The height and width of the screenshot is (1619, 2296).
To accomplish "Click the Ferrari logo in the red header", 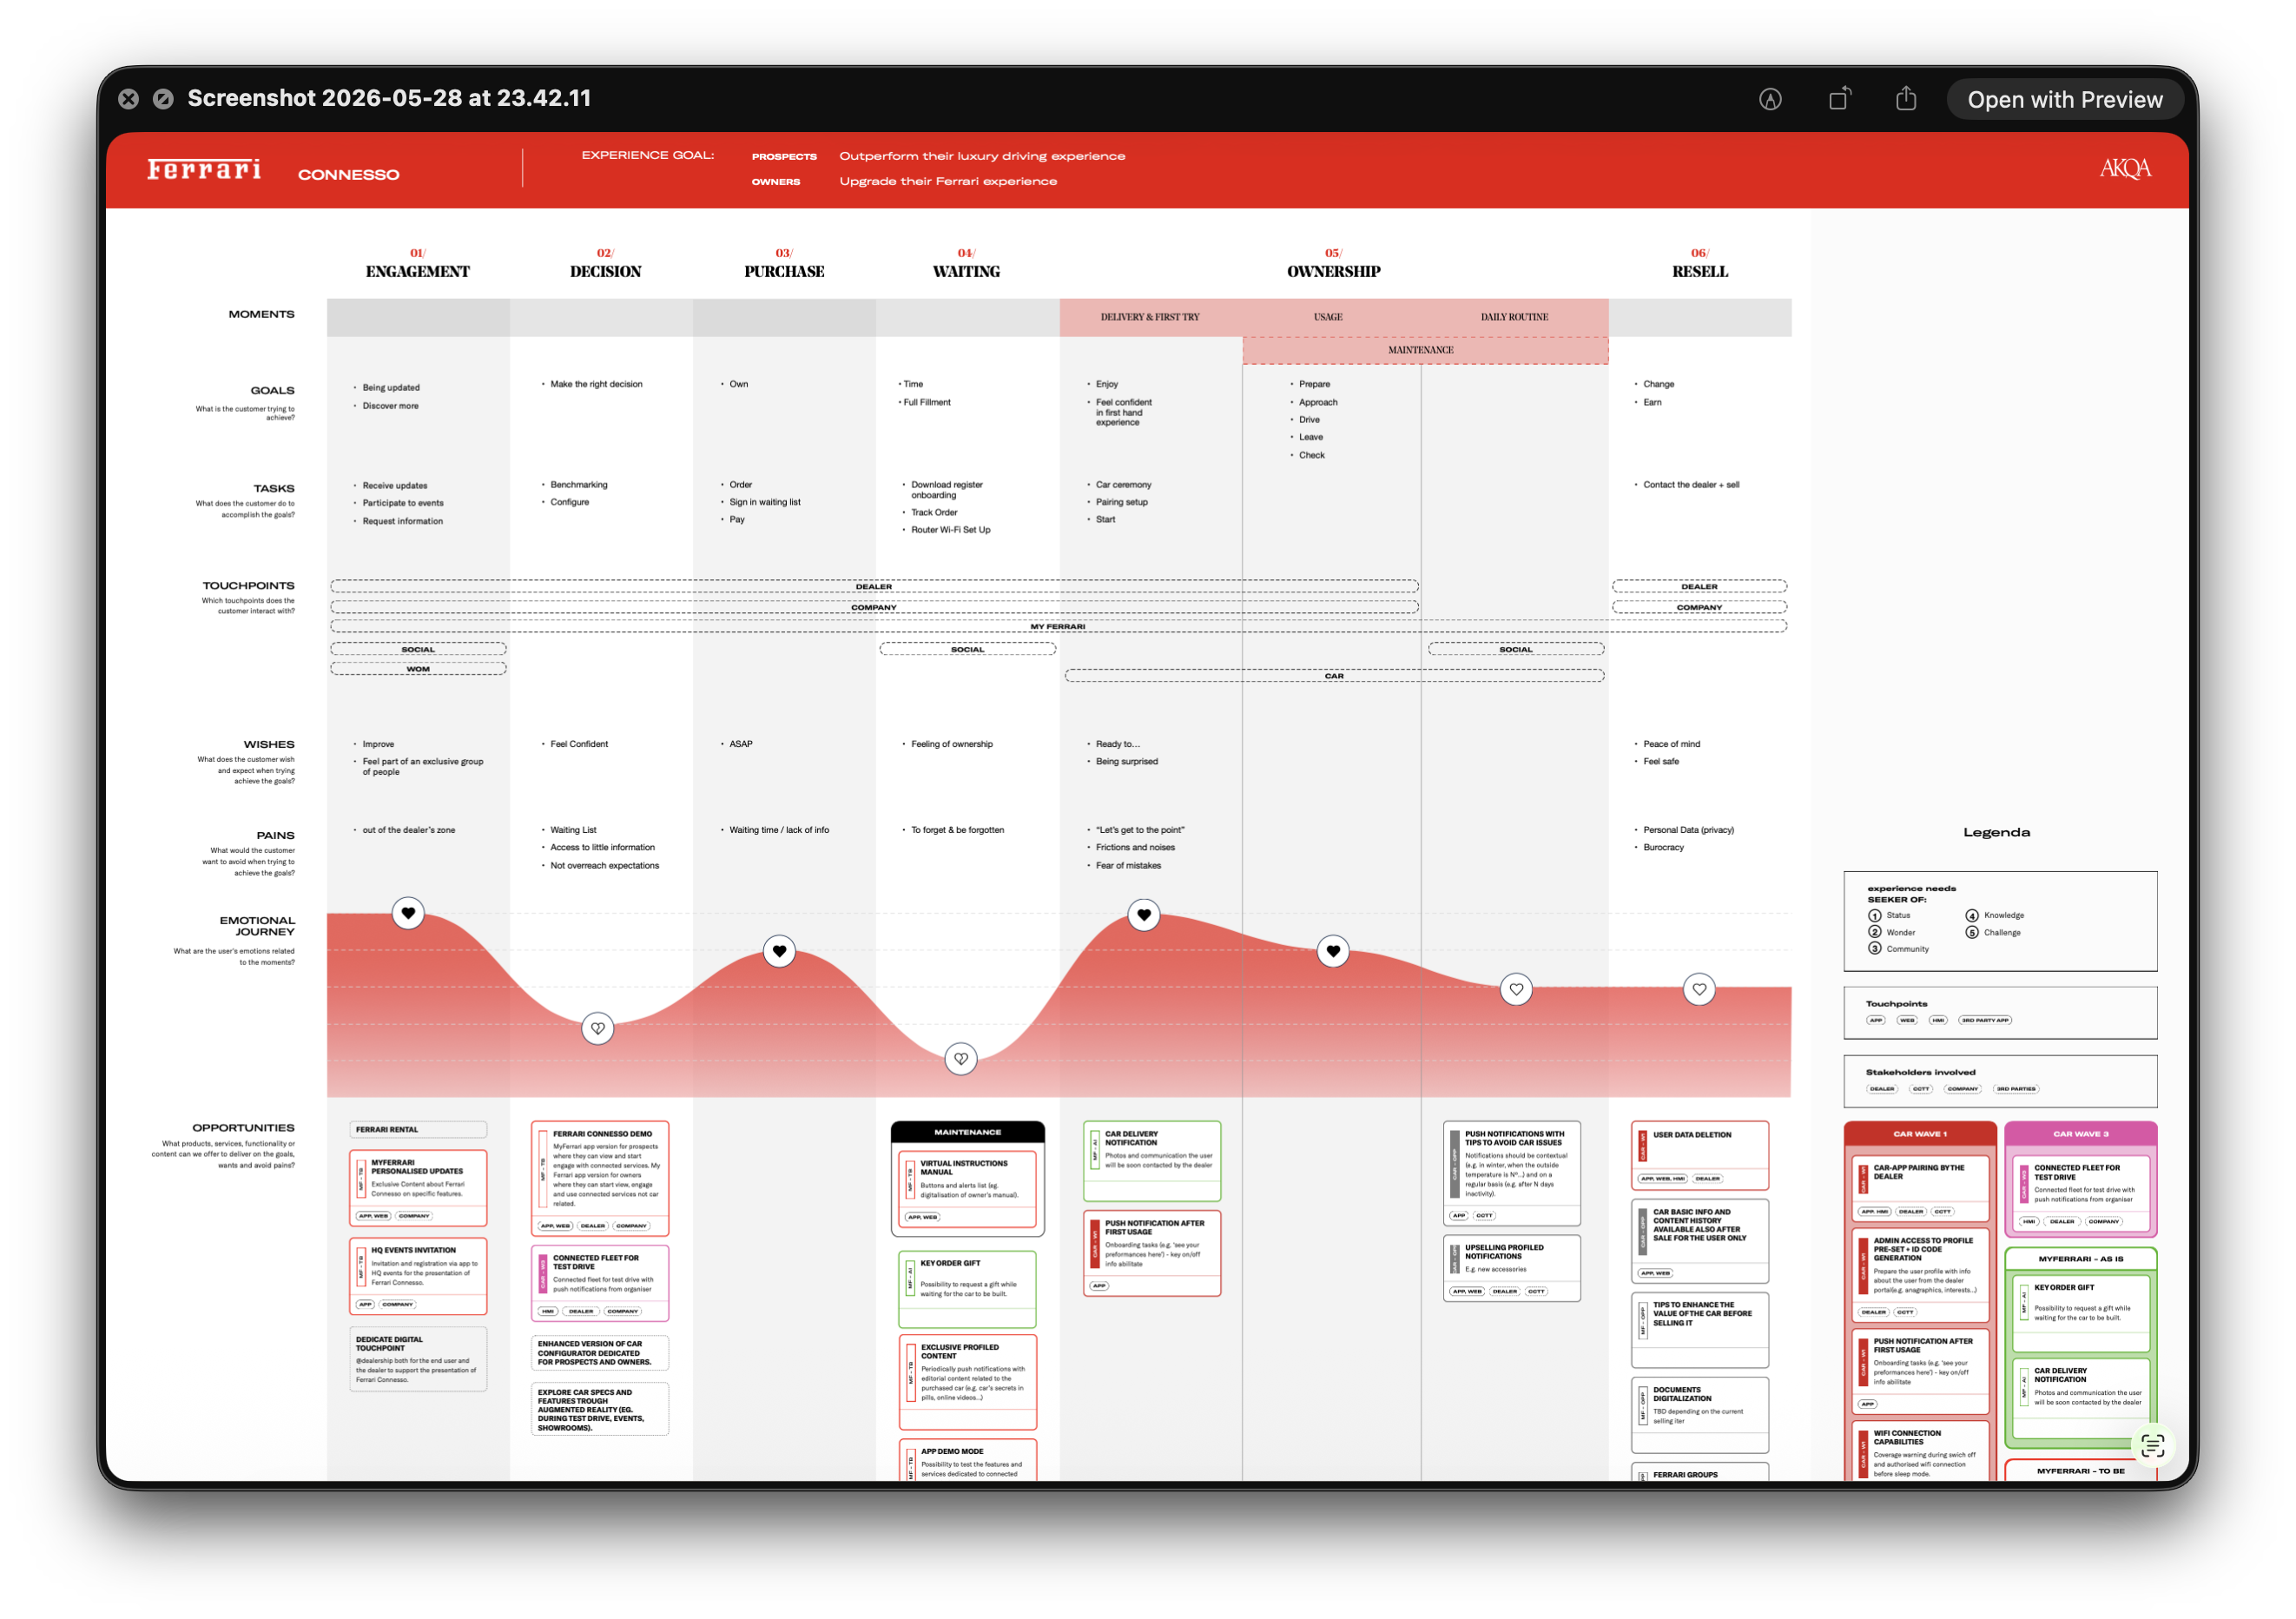I will [204, 169].
